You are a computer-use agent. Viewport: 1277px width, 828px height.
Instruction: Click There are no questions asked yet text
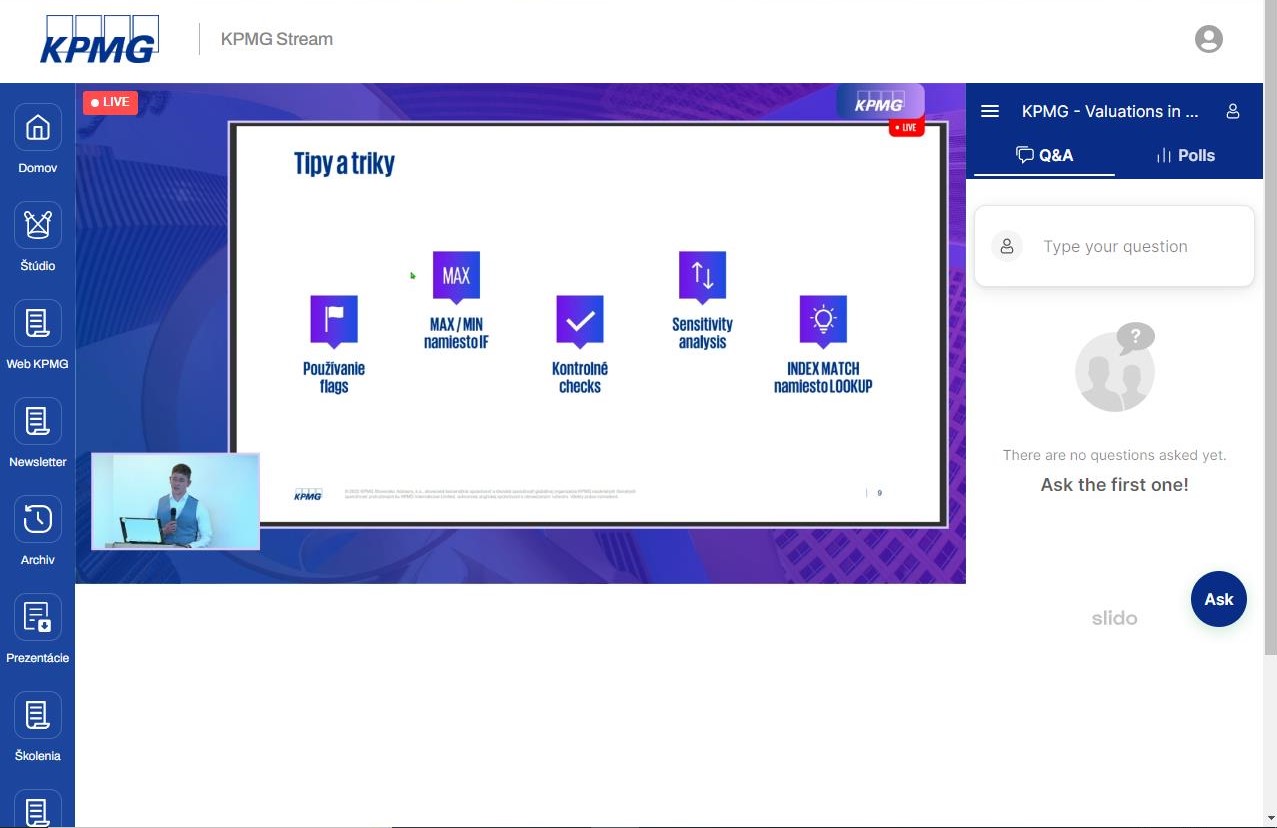click(x=1114, y=455)
